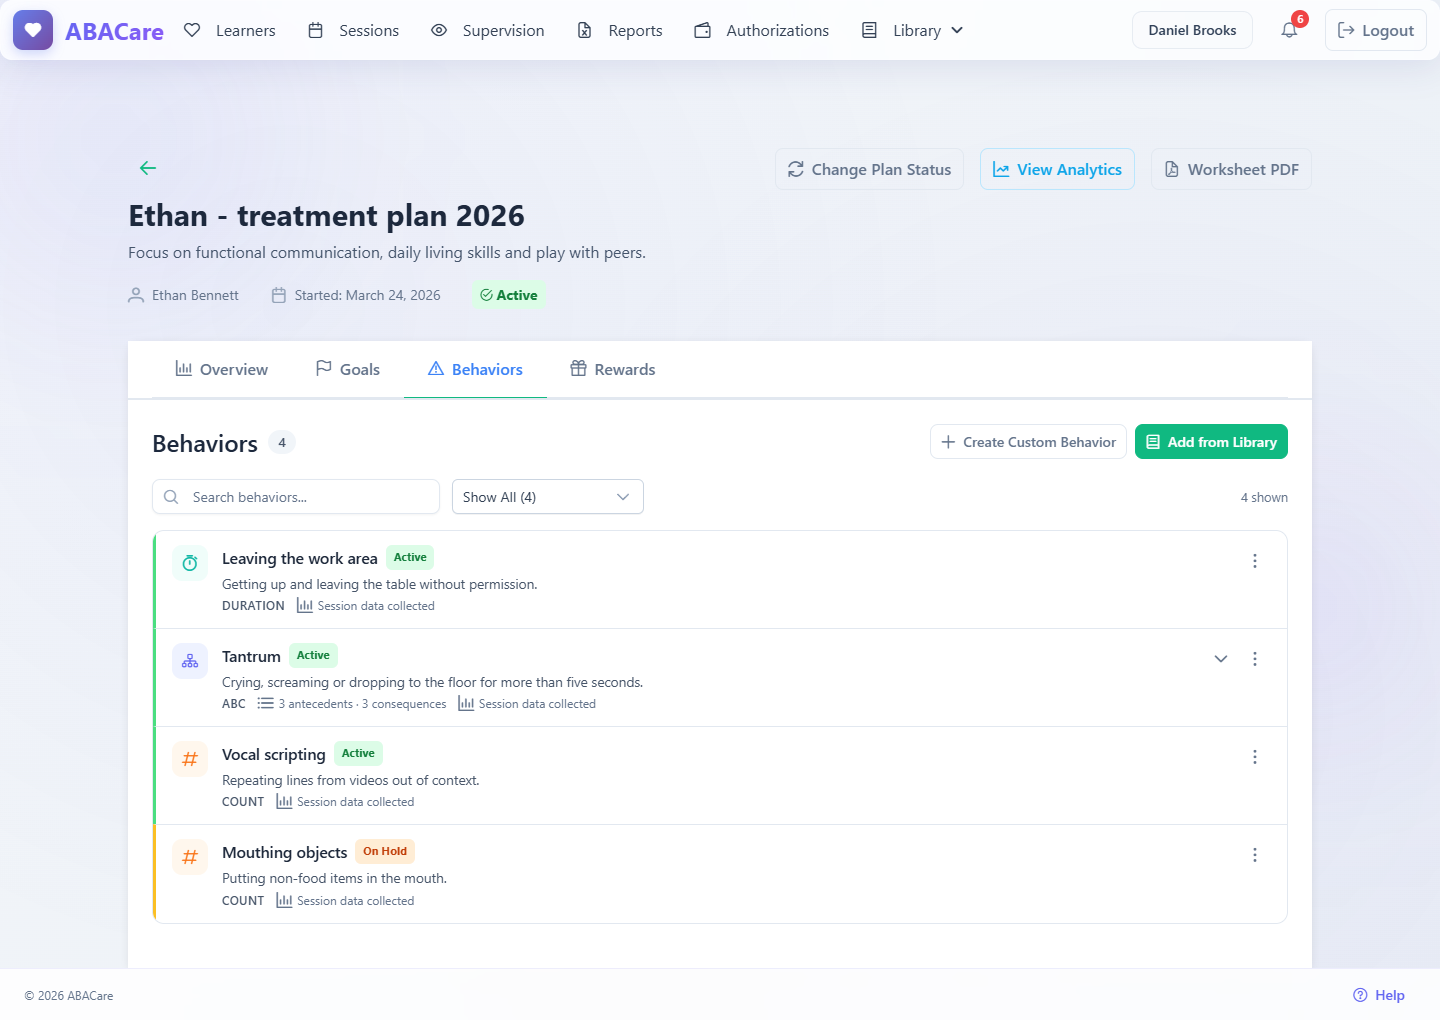Expand the Tantrum behavior details
1440x1020 pixels.
tap(1221, 659)
